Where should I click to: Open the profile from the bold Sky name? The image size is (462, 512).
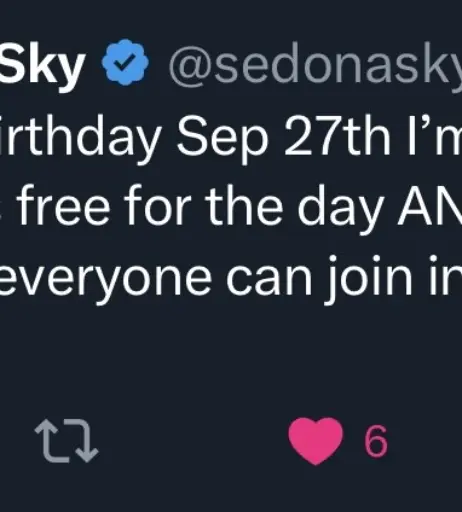(41, 65)
